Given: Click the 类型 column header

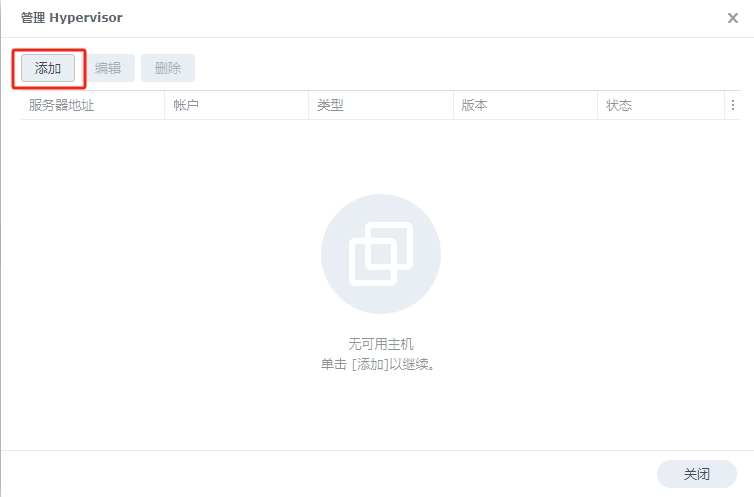Looking at the screenshot, I should 330,105.
